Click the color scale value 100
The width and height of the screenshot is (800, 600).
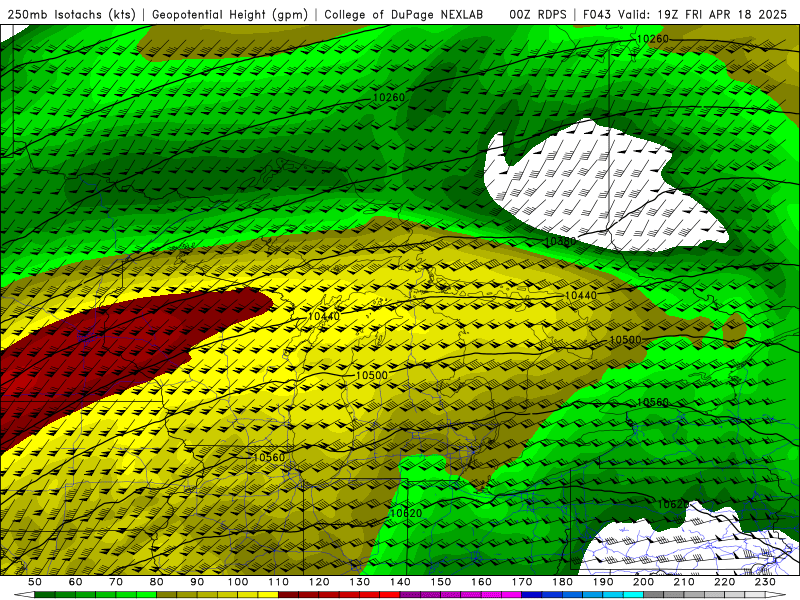coord(238,582)
